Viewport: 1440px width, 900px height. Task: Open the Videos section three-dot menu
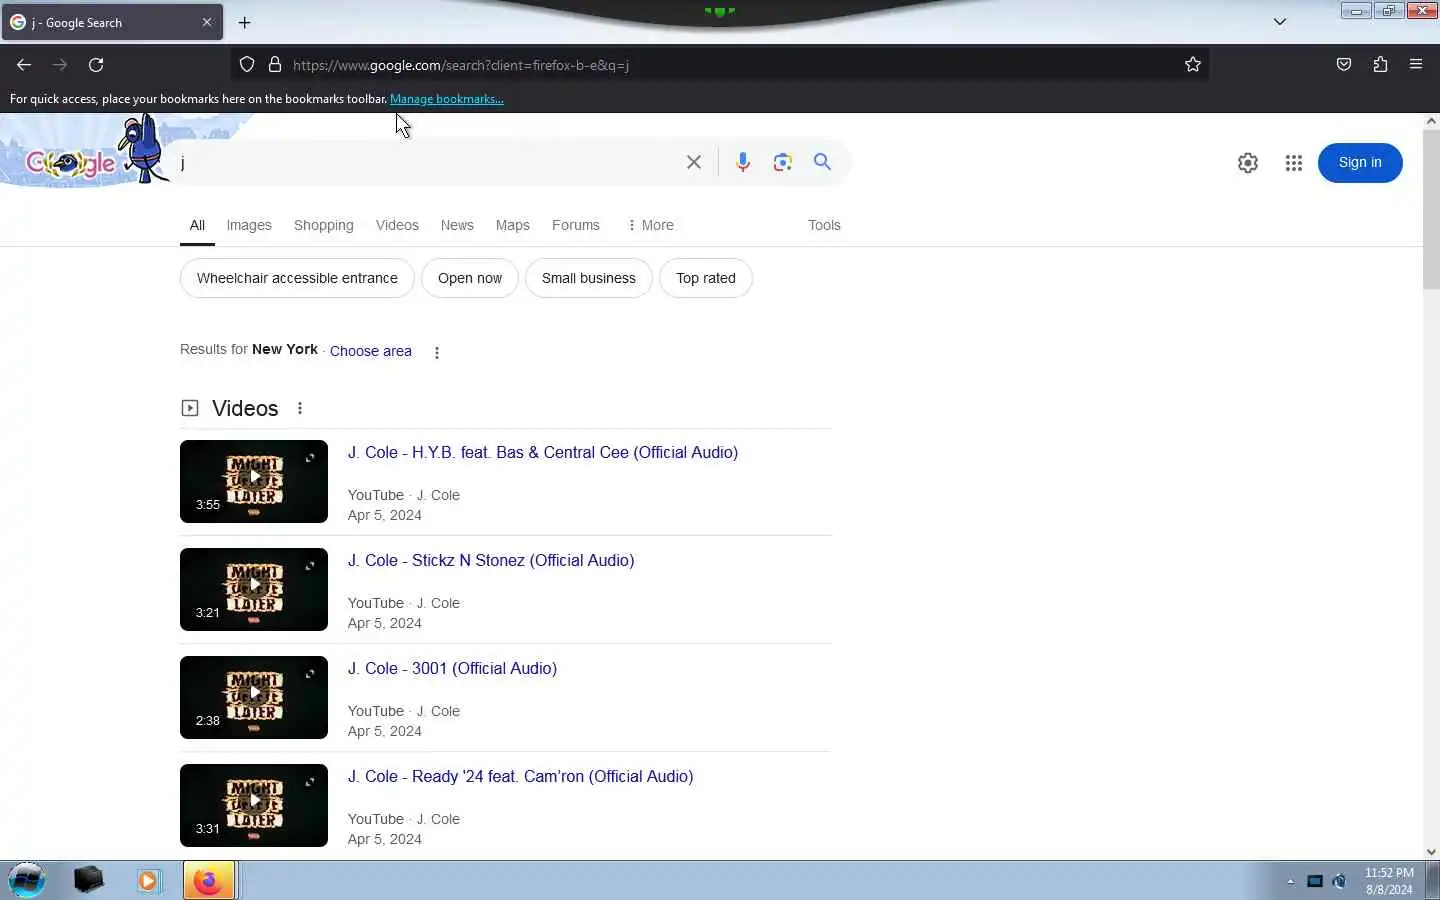pos(300,408)
